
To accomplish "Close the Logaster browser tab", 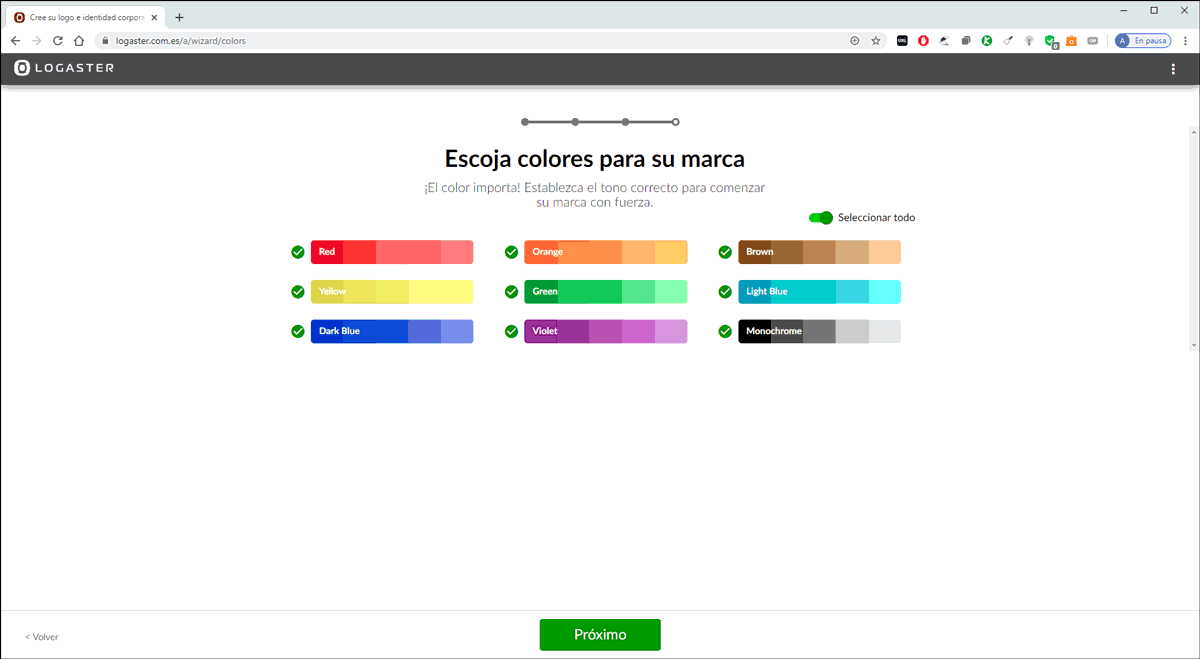I will coord(154,17).
